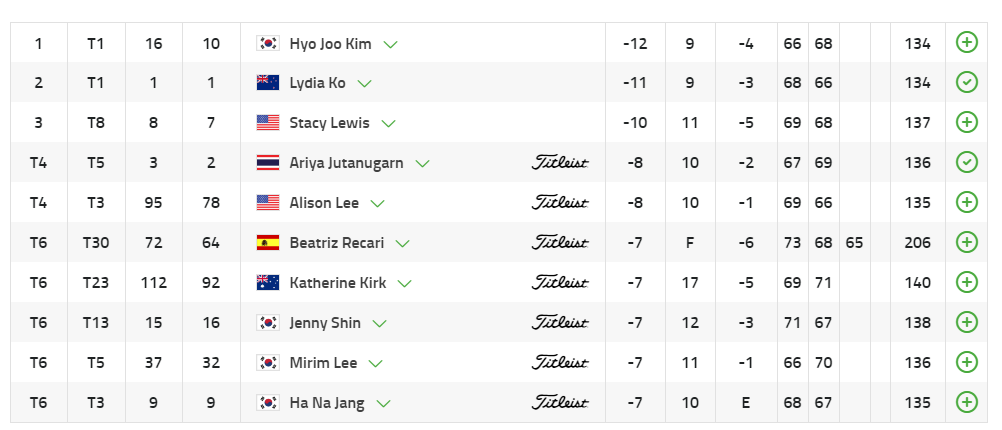Uncheck the green checkmark for Lydia Ko

966,83
